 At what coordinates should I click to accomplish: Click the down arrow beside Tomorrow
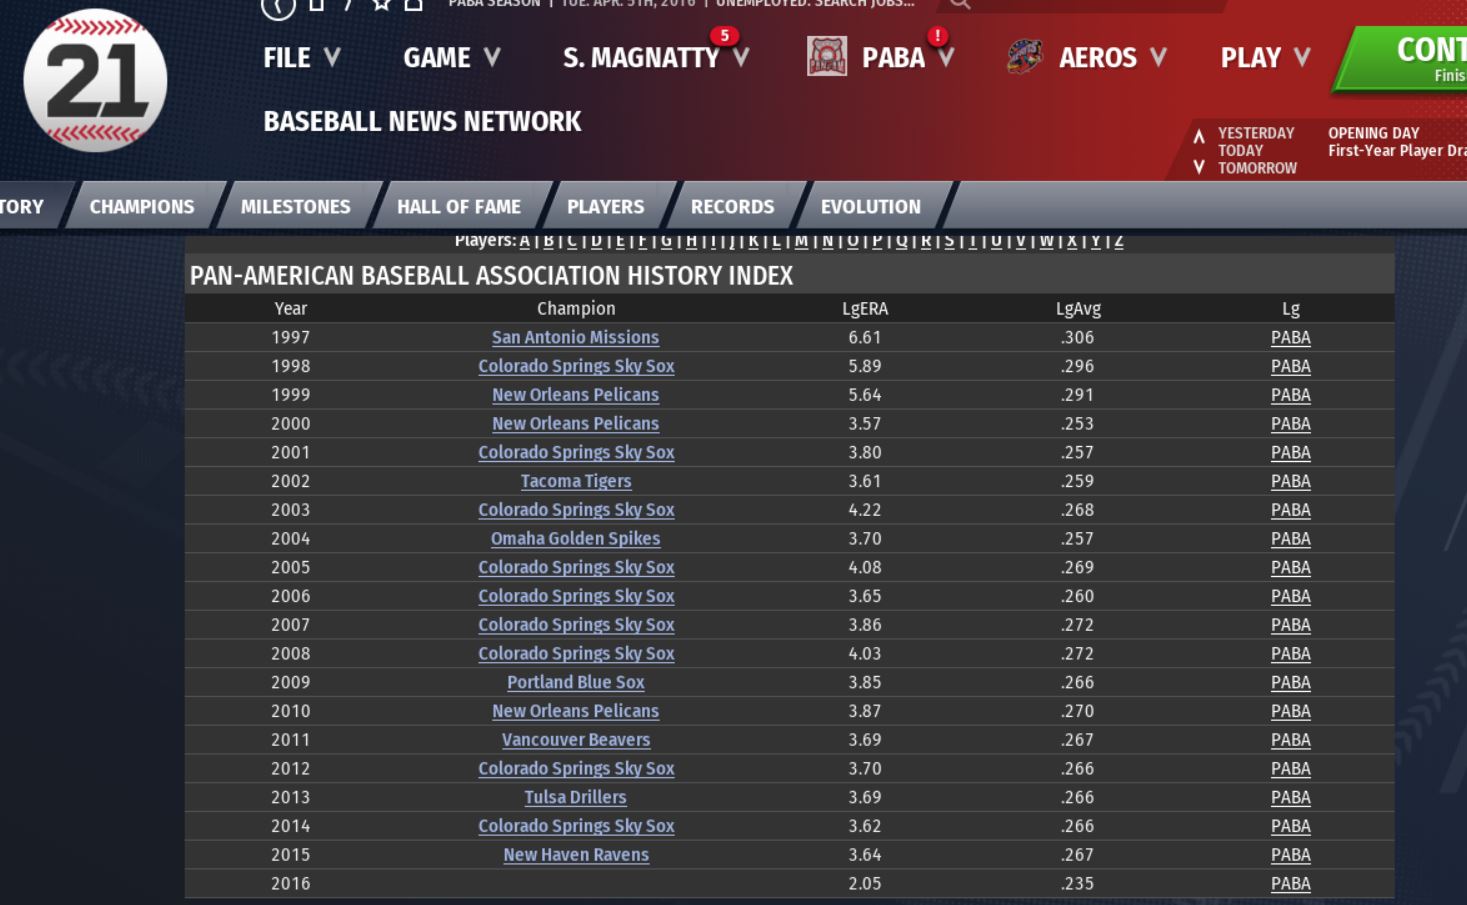[x=1199, y=167]
